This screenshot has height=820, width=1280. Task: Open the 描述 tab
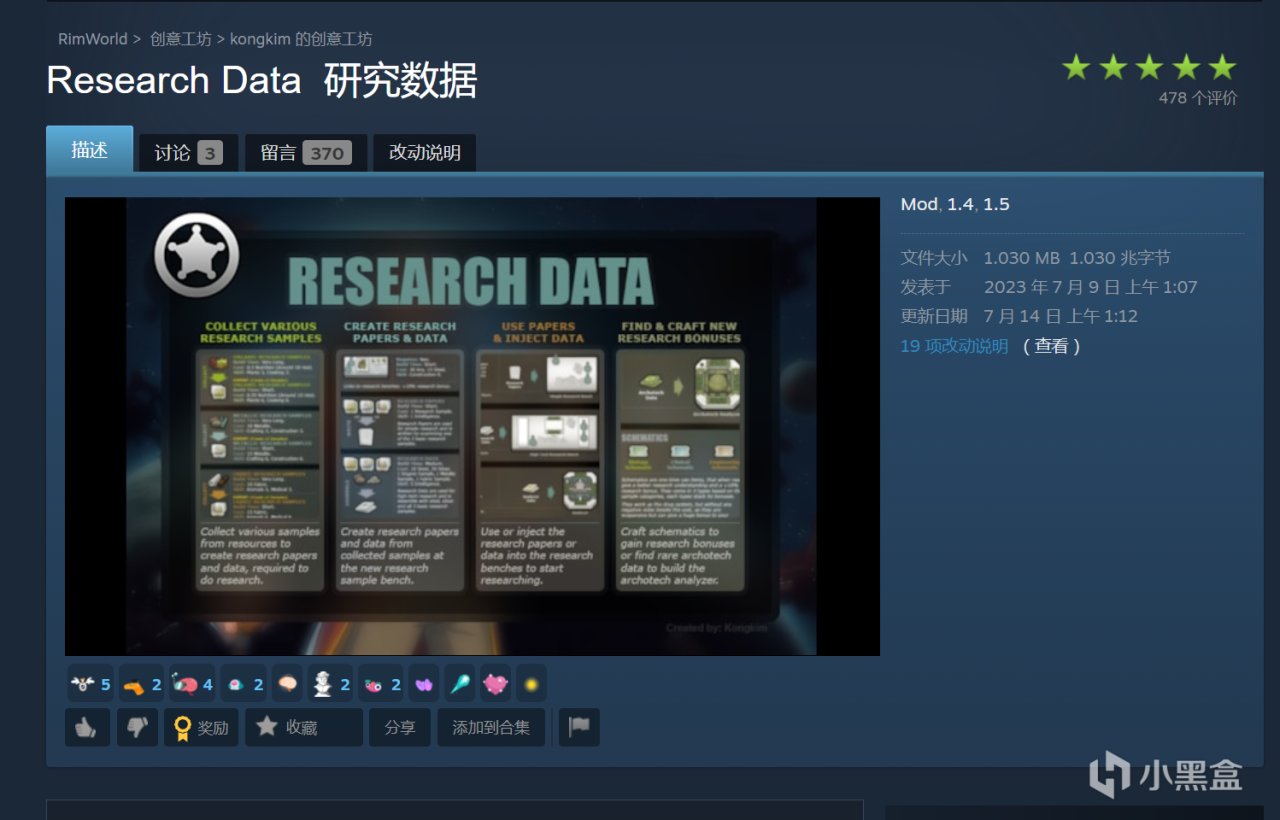click(x=89, y=150)
